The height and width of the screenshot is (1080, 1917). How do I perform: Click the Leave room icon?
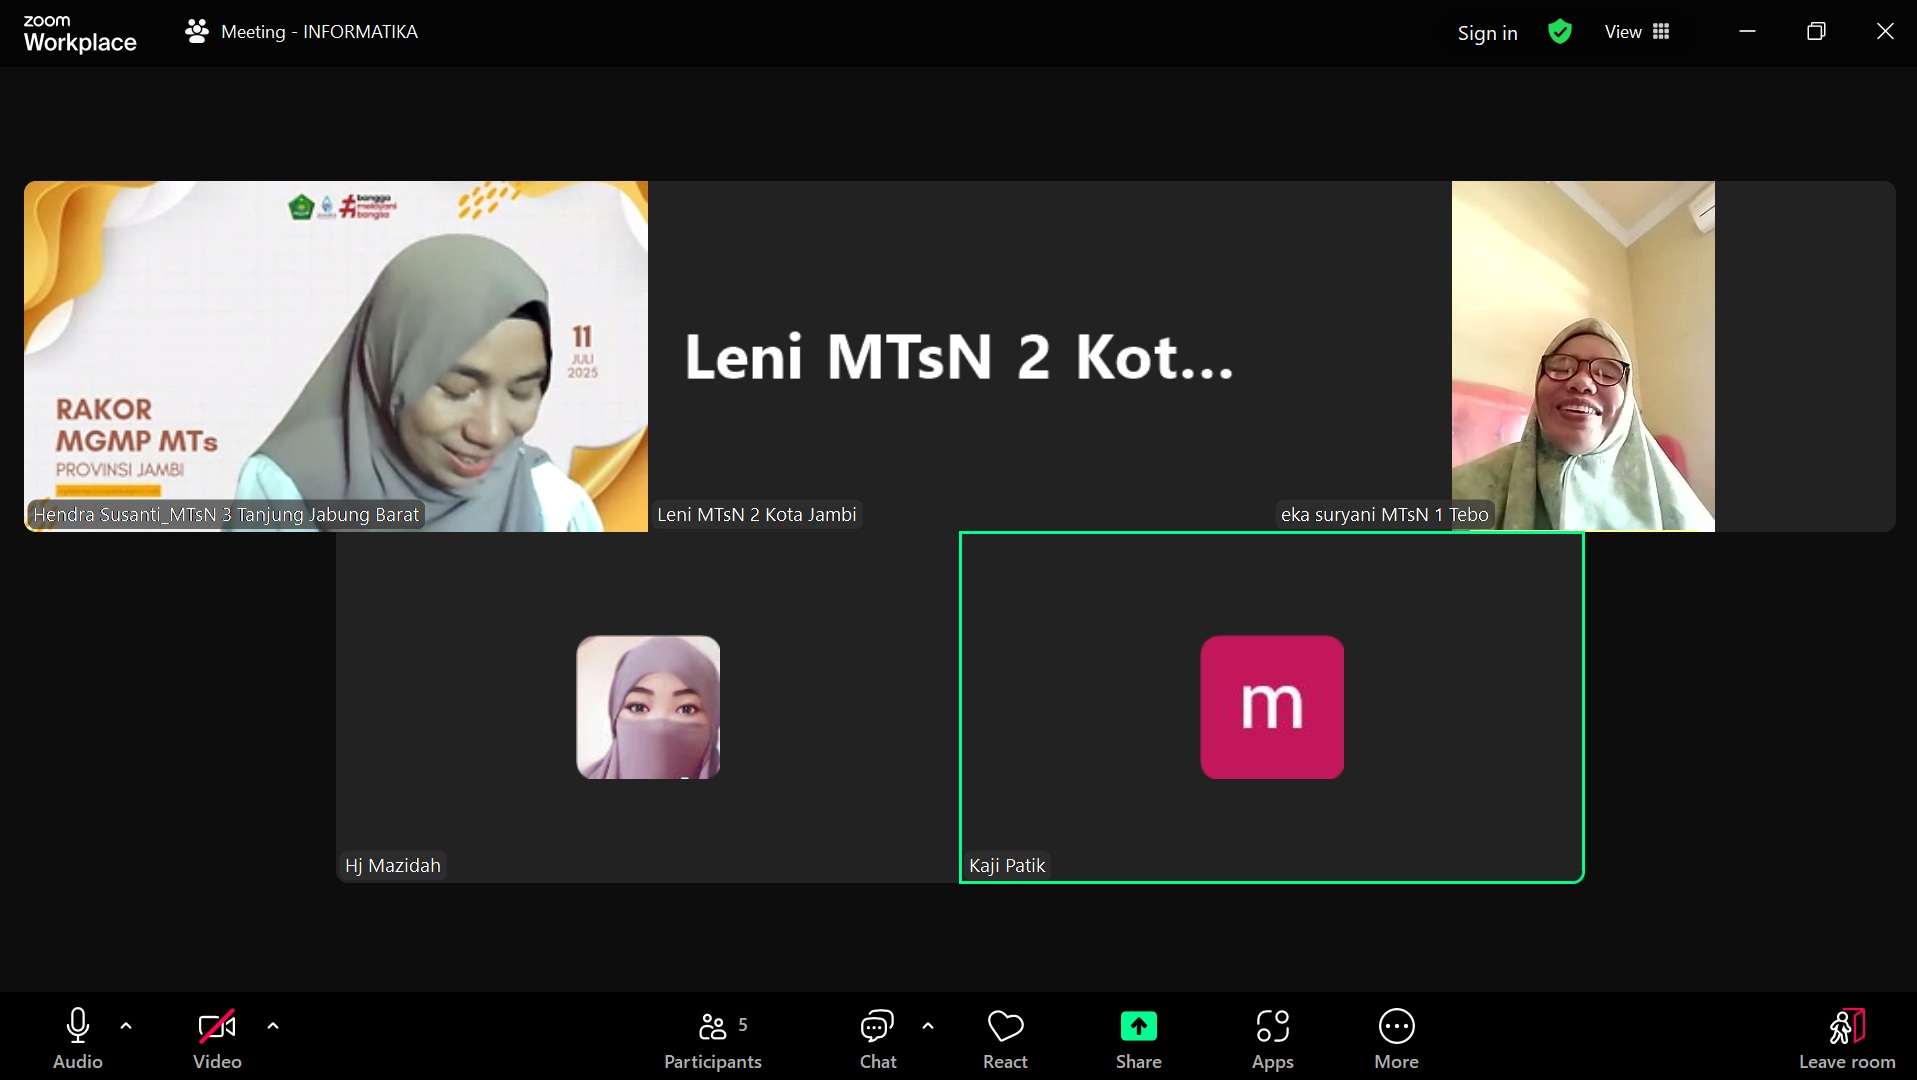coord(1846,1027)
